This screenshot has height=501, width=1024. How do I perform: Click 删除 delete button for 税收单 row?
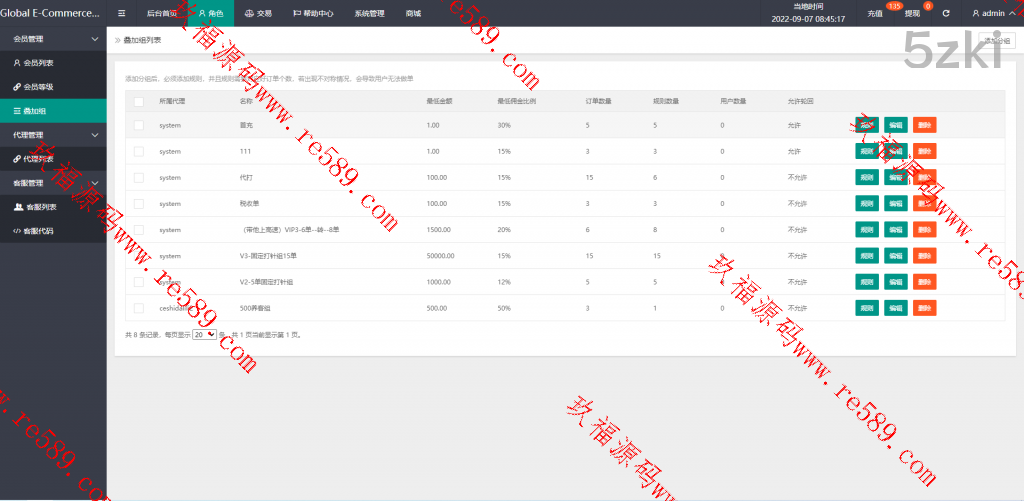pos(924,203)
